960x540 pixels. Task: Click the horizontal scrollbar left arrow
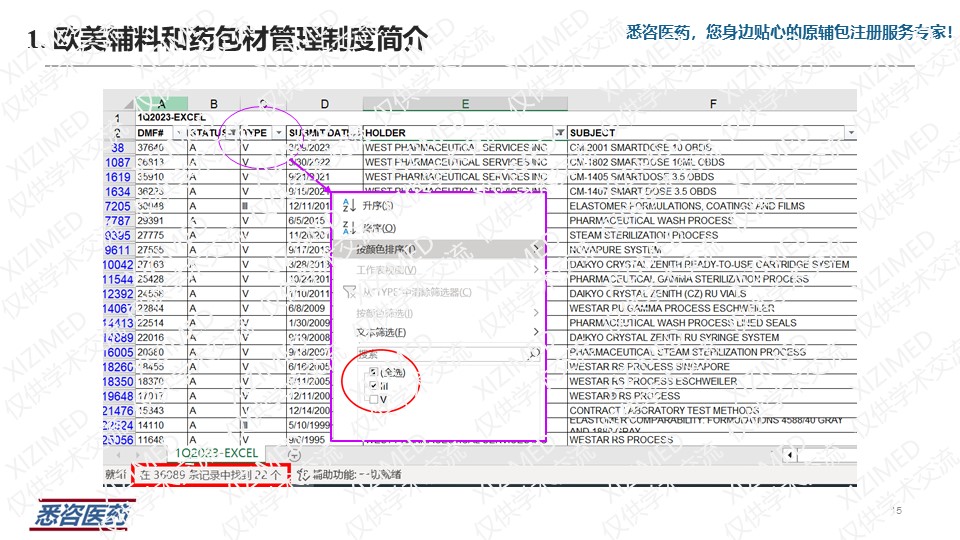click(x=790, y=456)
